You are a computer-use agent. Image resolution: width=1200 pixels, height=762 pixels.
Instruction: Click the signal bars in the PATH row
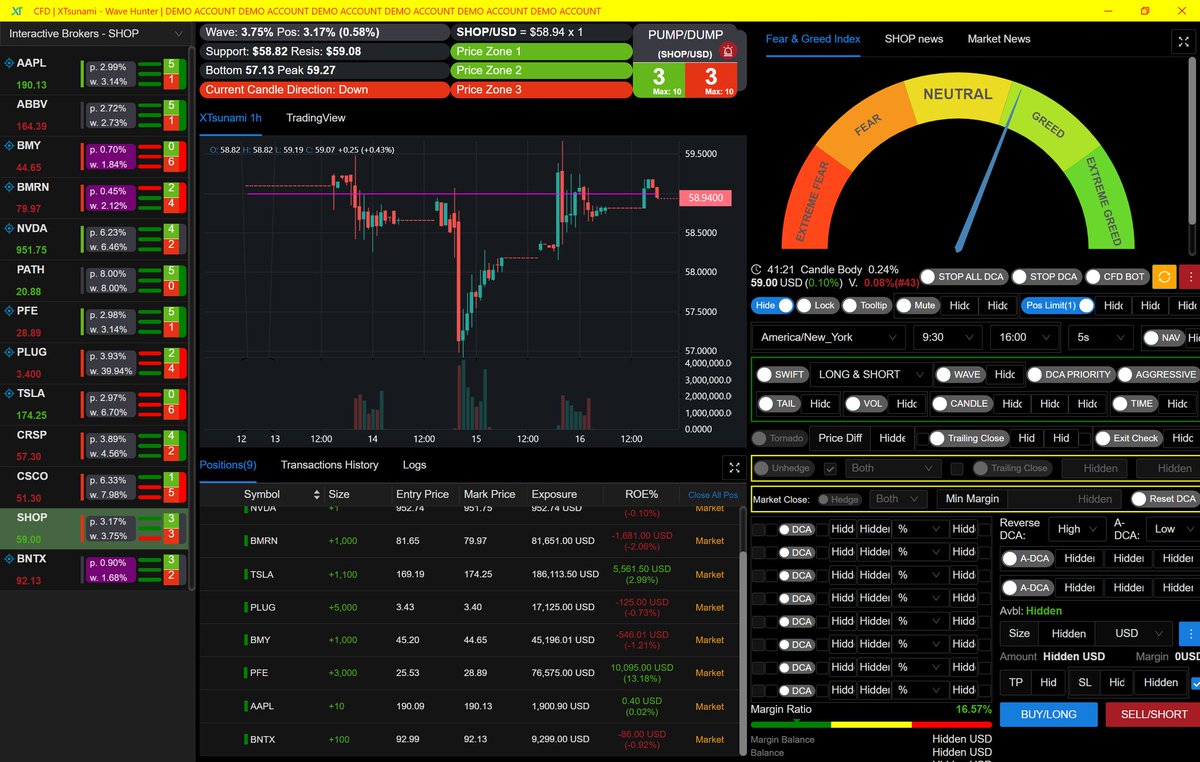pos(149,279)
